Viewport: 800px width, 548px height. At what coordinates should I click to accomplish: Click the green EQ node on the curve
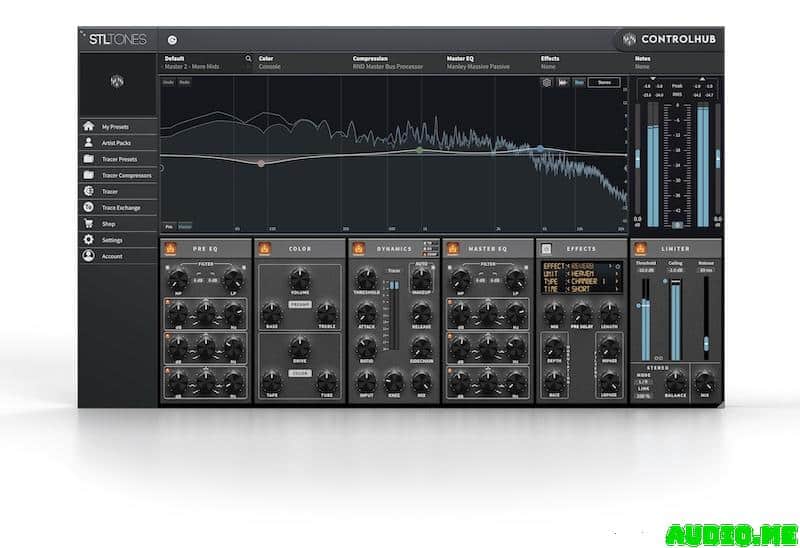[419, 150]
